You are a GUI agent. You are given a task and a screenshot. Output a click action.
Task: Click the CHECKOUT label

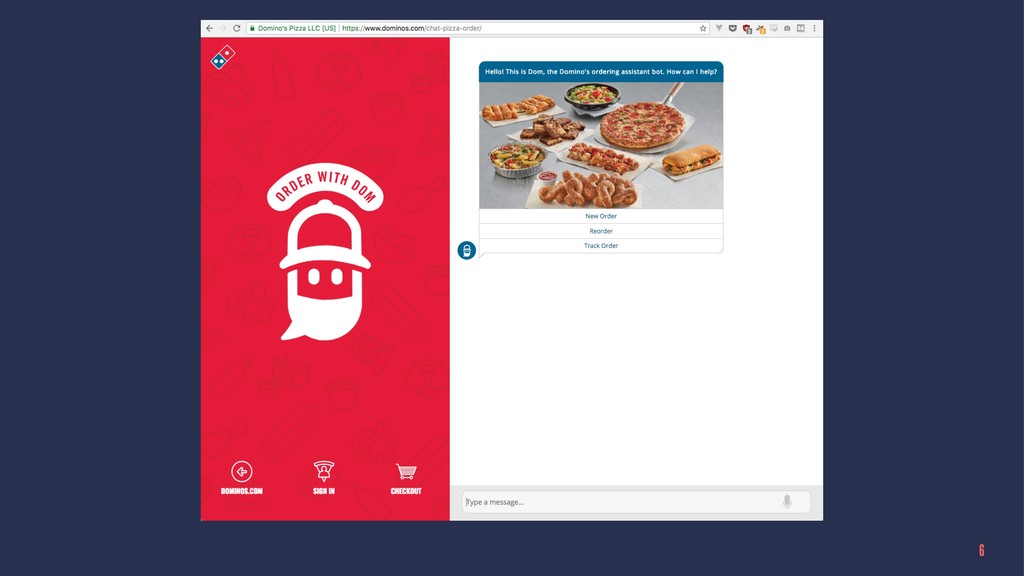[406, 491]
